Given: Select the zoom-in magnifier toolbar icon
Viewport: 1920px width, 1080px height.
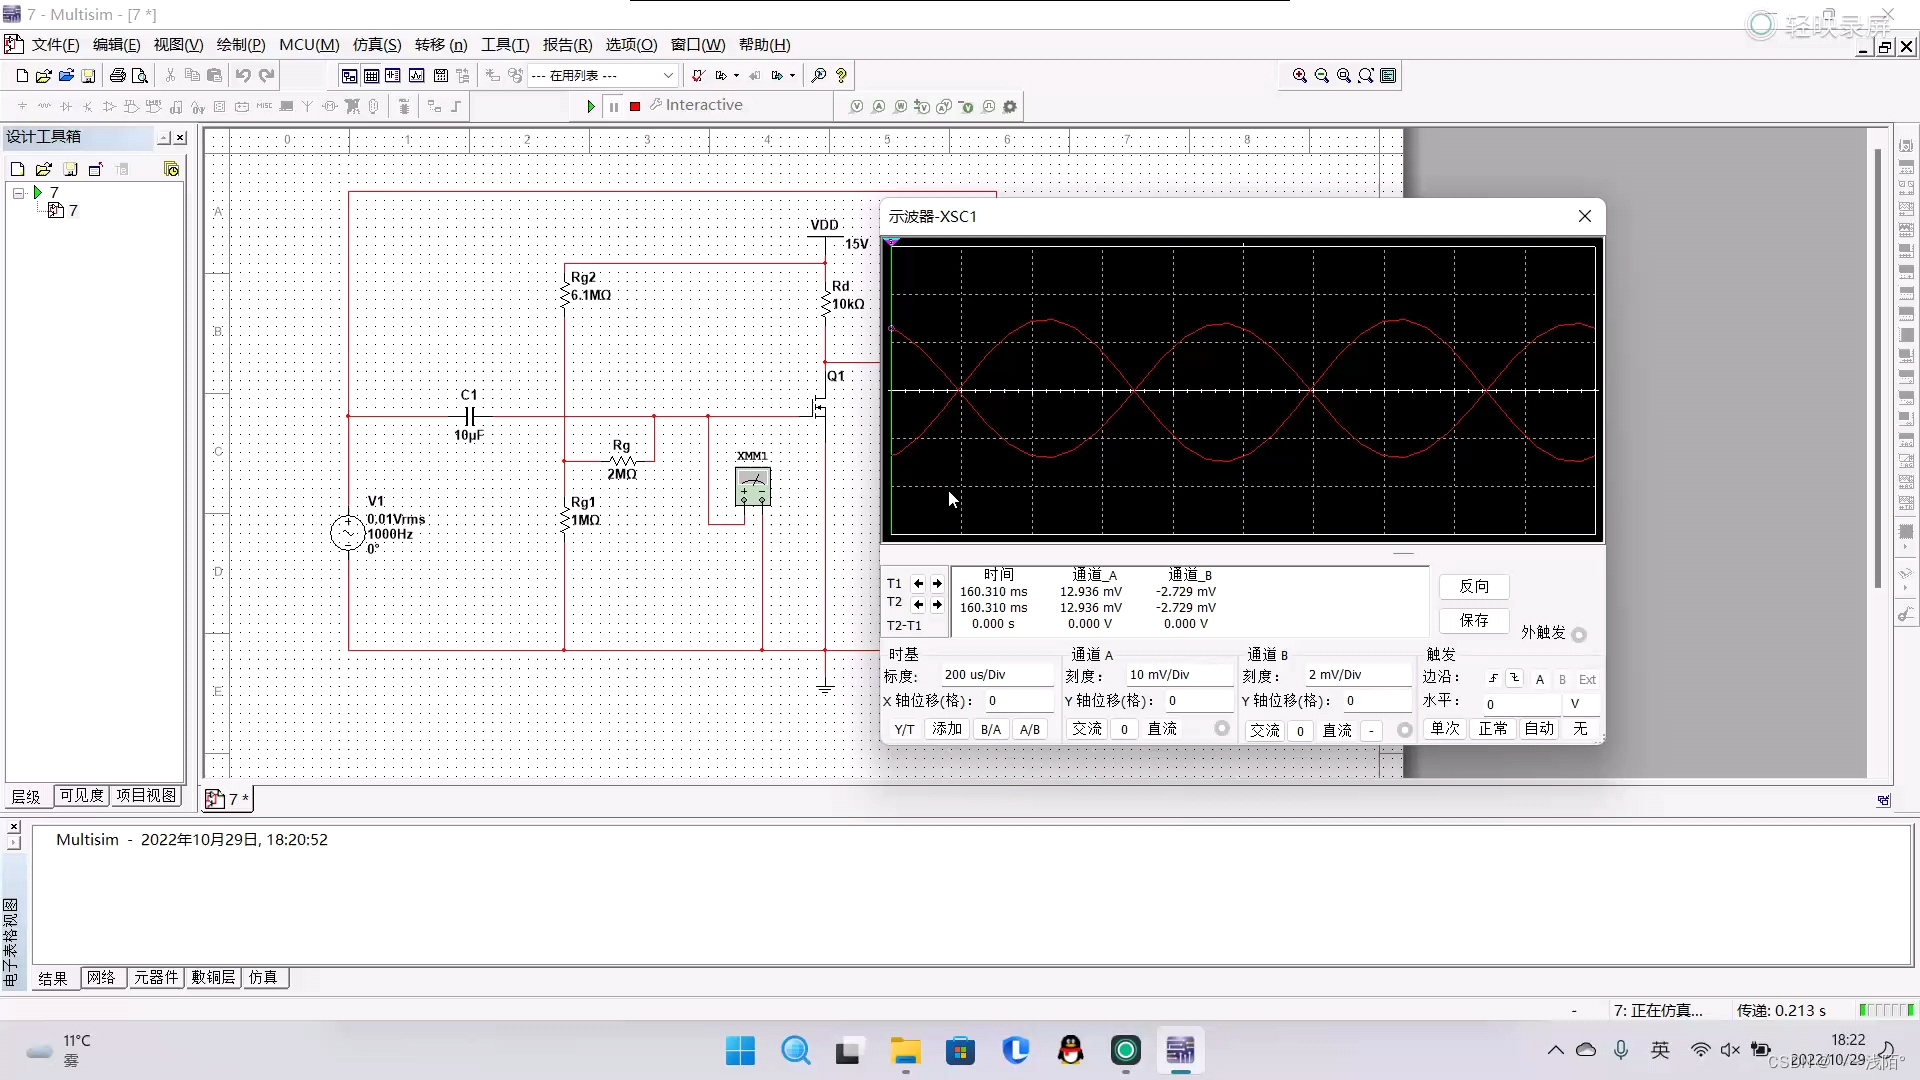Looking at the screenshot, I should click(1300, 75).
